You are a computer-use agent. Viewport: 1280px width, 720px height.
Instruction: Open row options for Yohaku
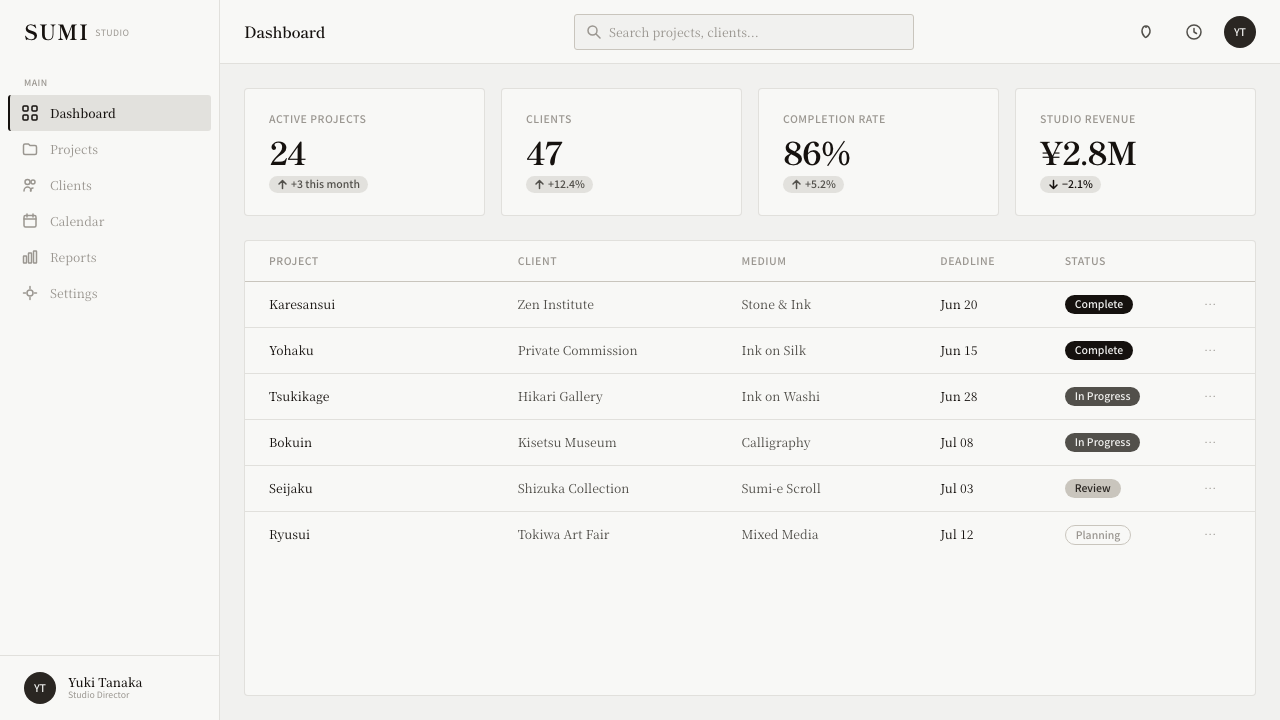[x=1210, y=350]
